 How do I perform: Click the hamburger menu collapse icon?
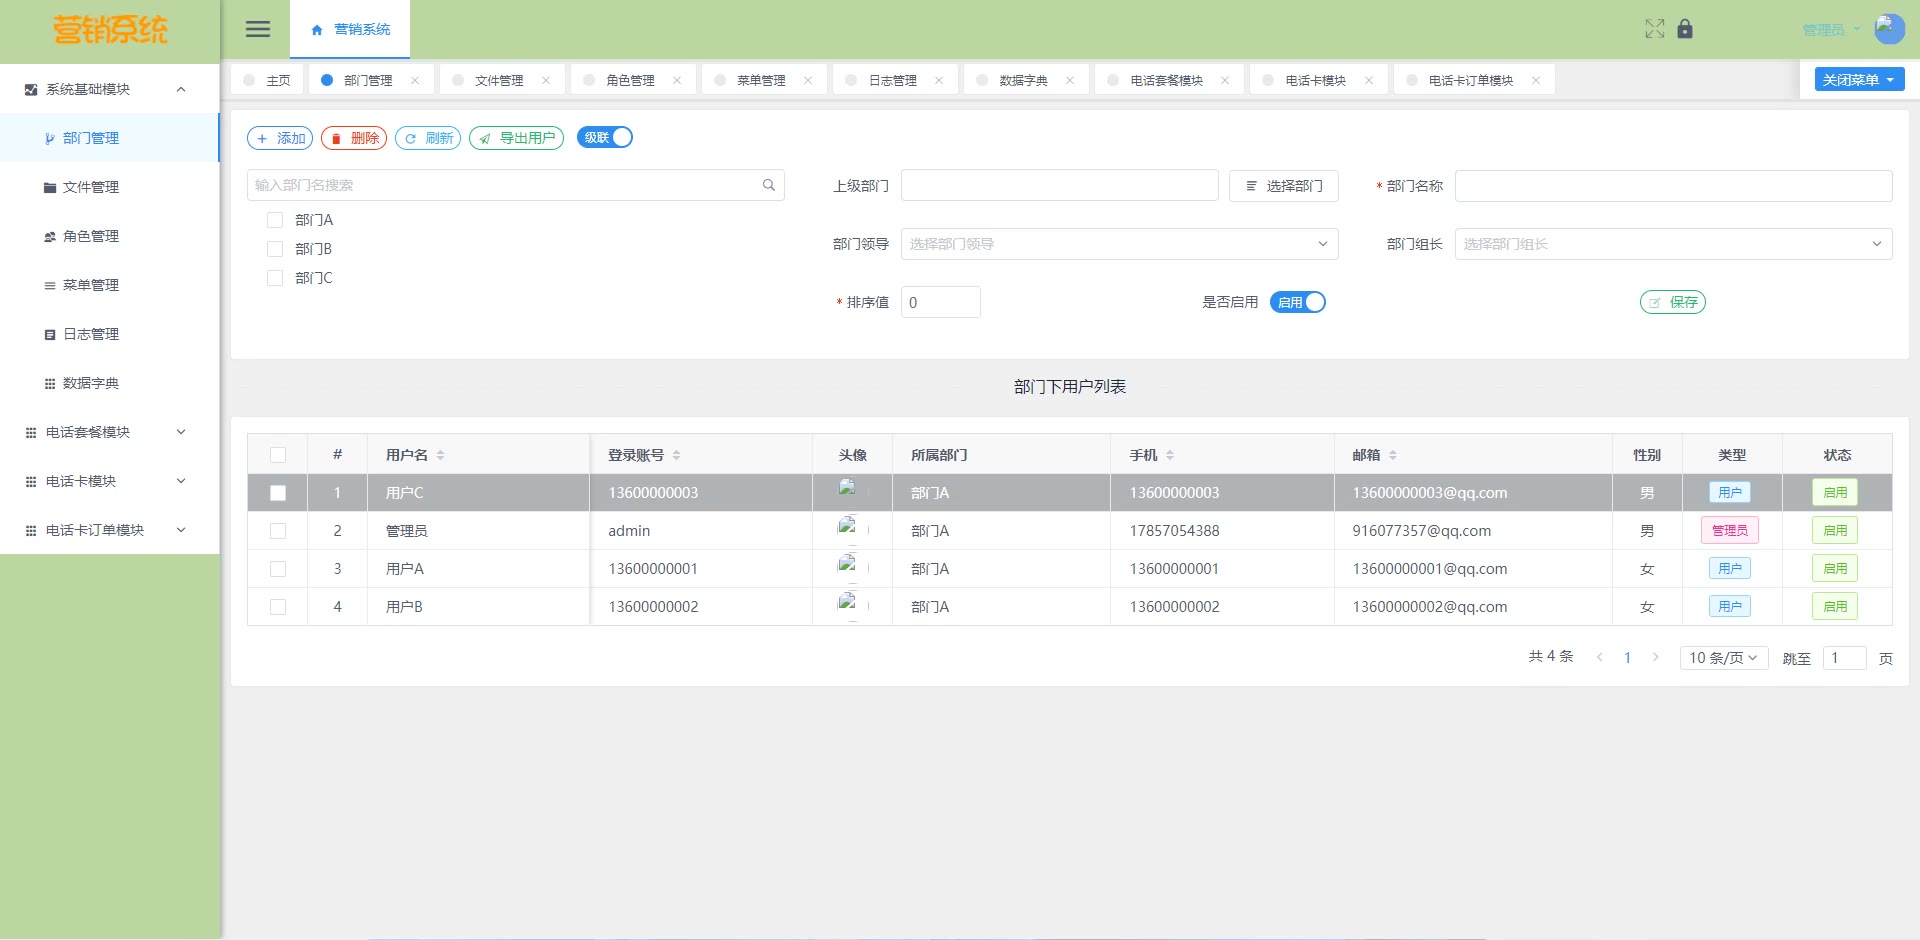[258, 29]
